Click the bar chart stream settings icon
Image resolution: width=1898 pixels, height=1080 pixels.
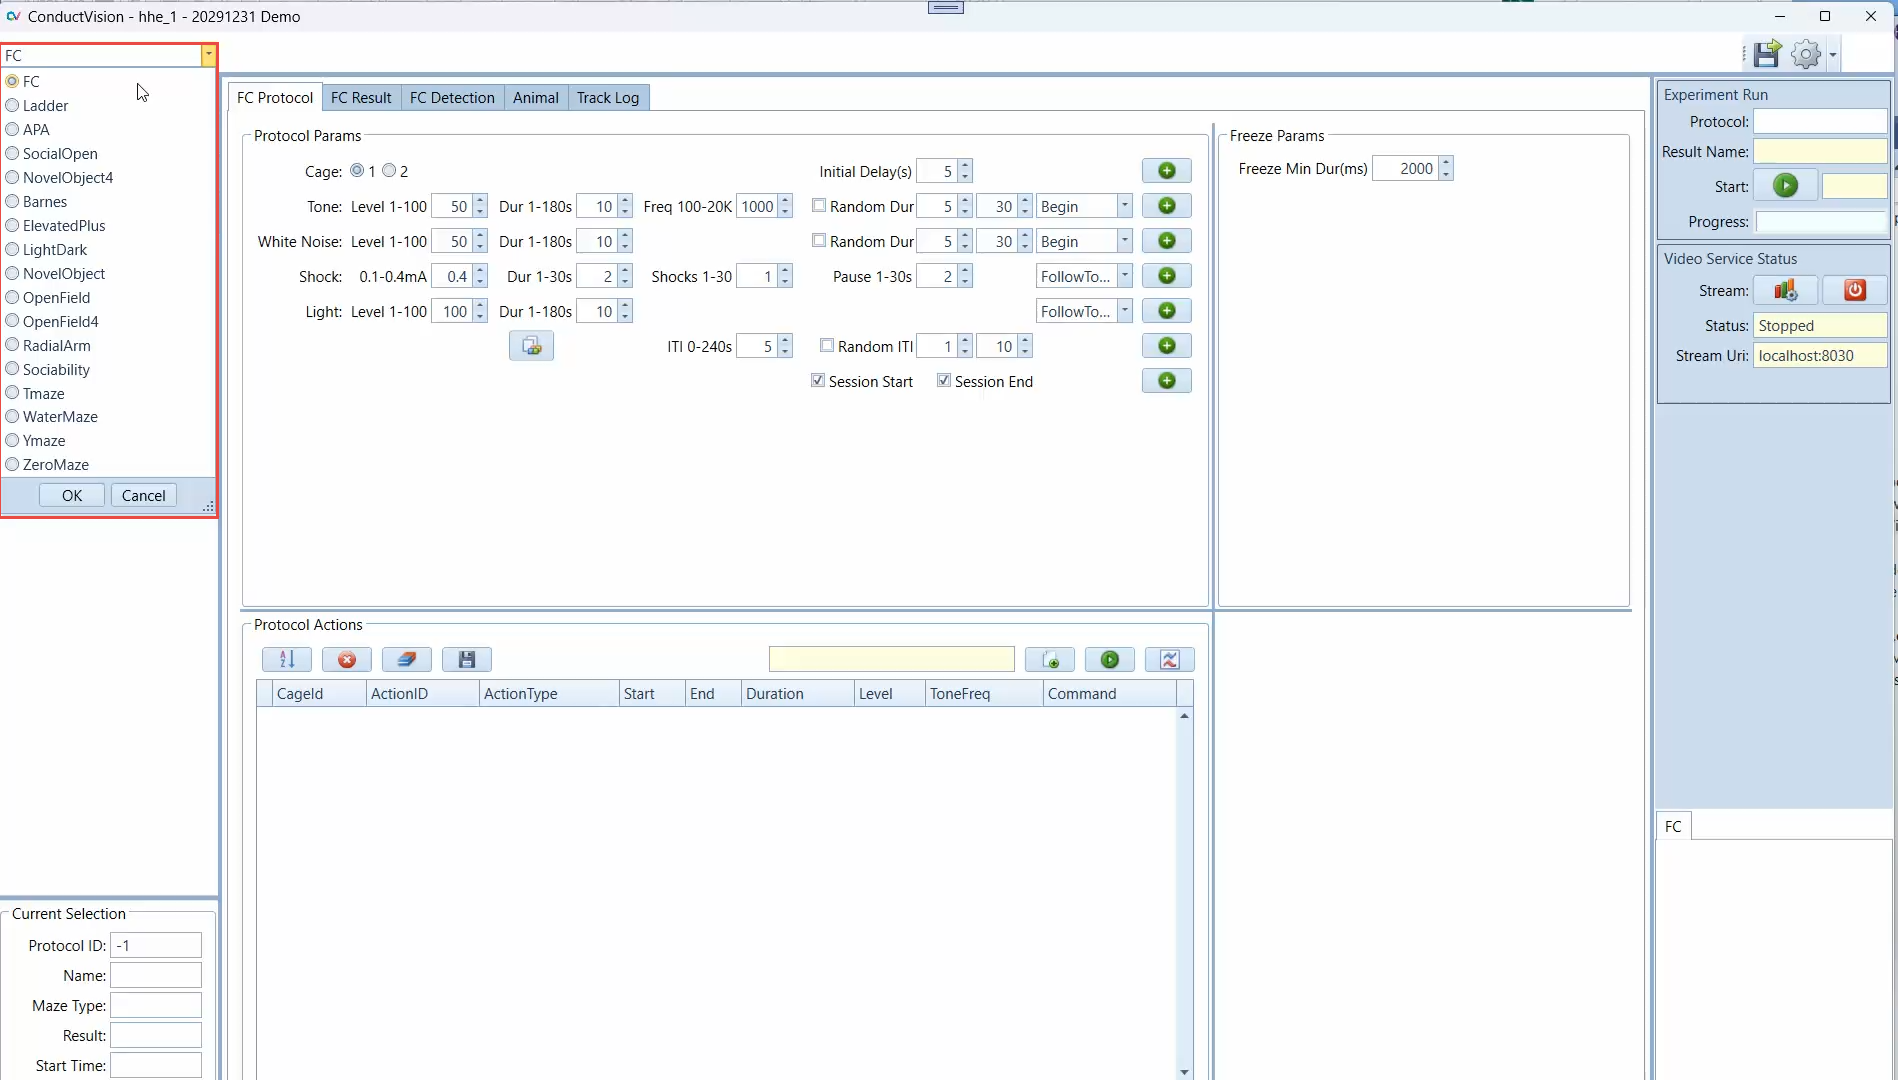click(1785, 290)
